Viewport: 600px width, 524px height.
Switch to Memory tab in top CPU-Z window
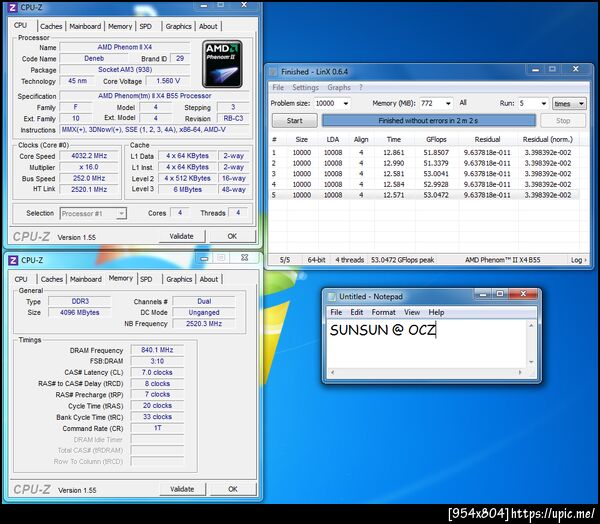[x=120, y=26]
